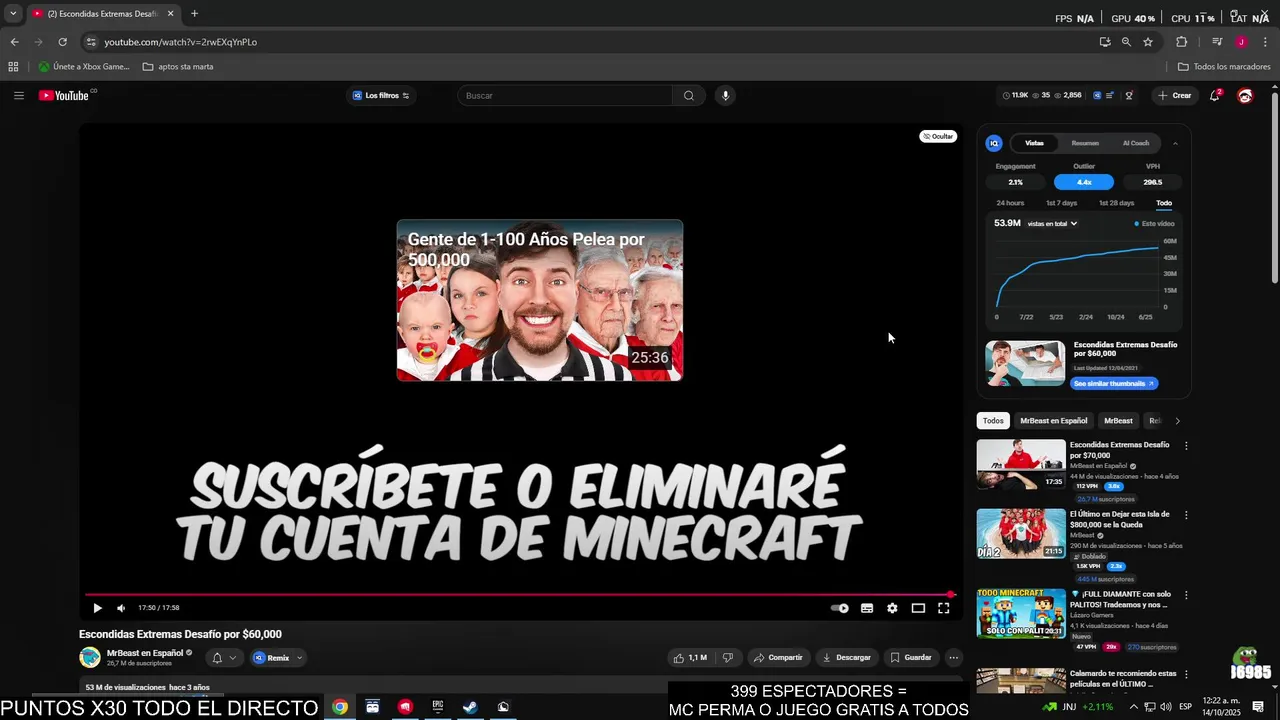Open Steam from the taskbar
The image size is (1280, 720).
470,707
